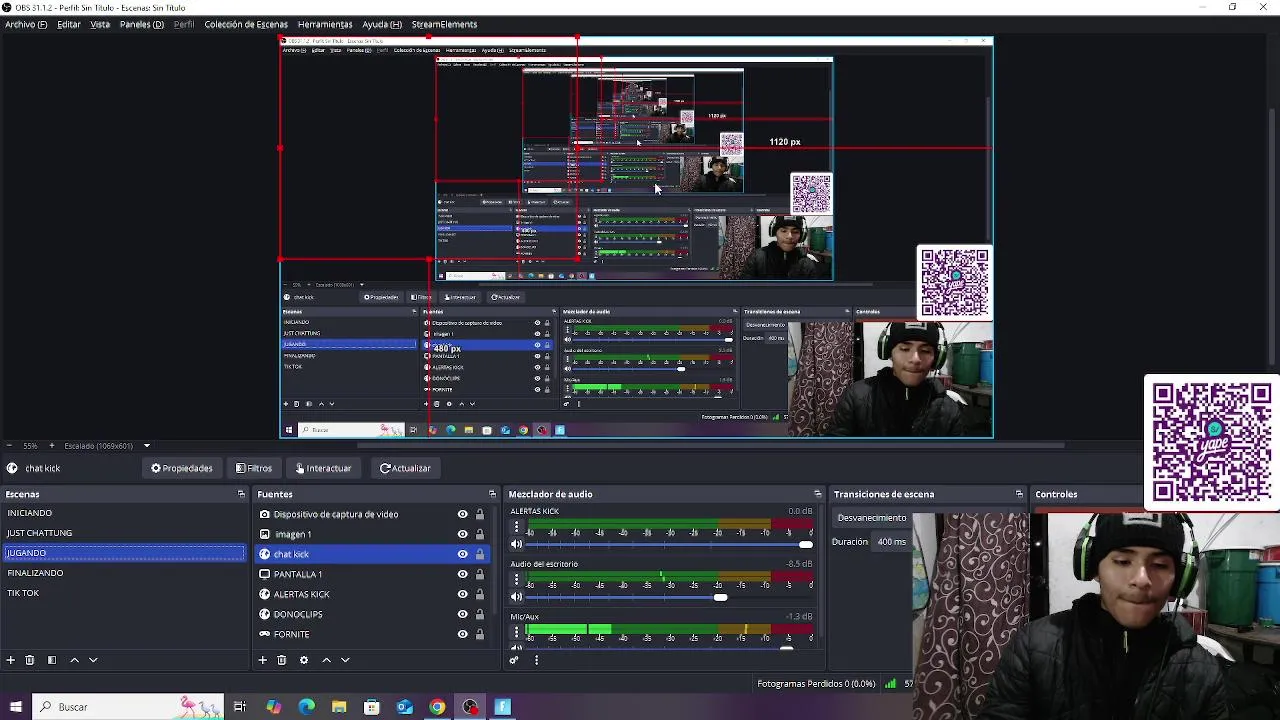1280x720 pixels.
Task: Click the Interactuar button
Action: [323, 468]
